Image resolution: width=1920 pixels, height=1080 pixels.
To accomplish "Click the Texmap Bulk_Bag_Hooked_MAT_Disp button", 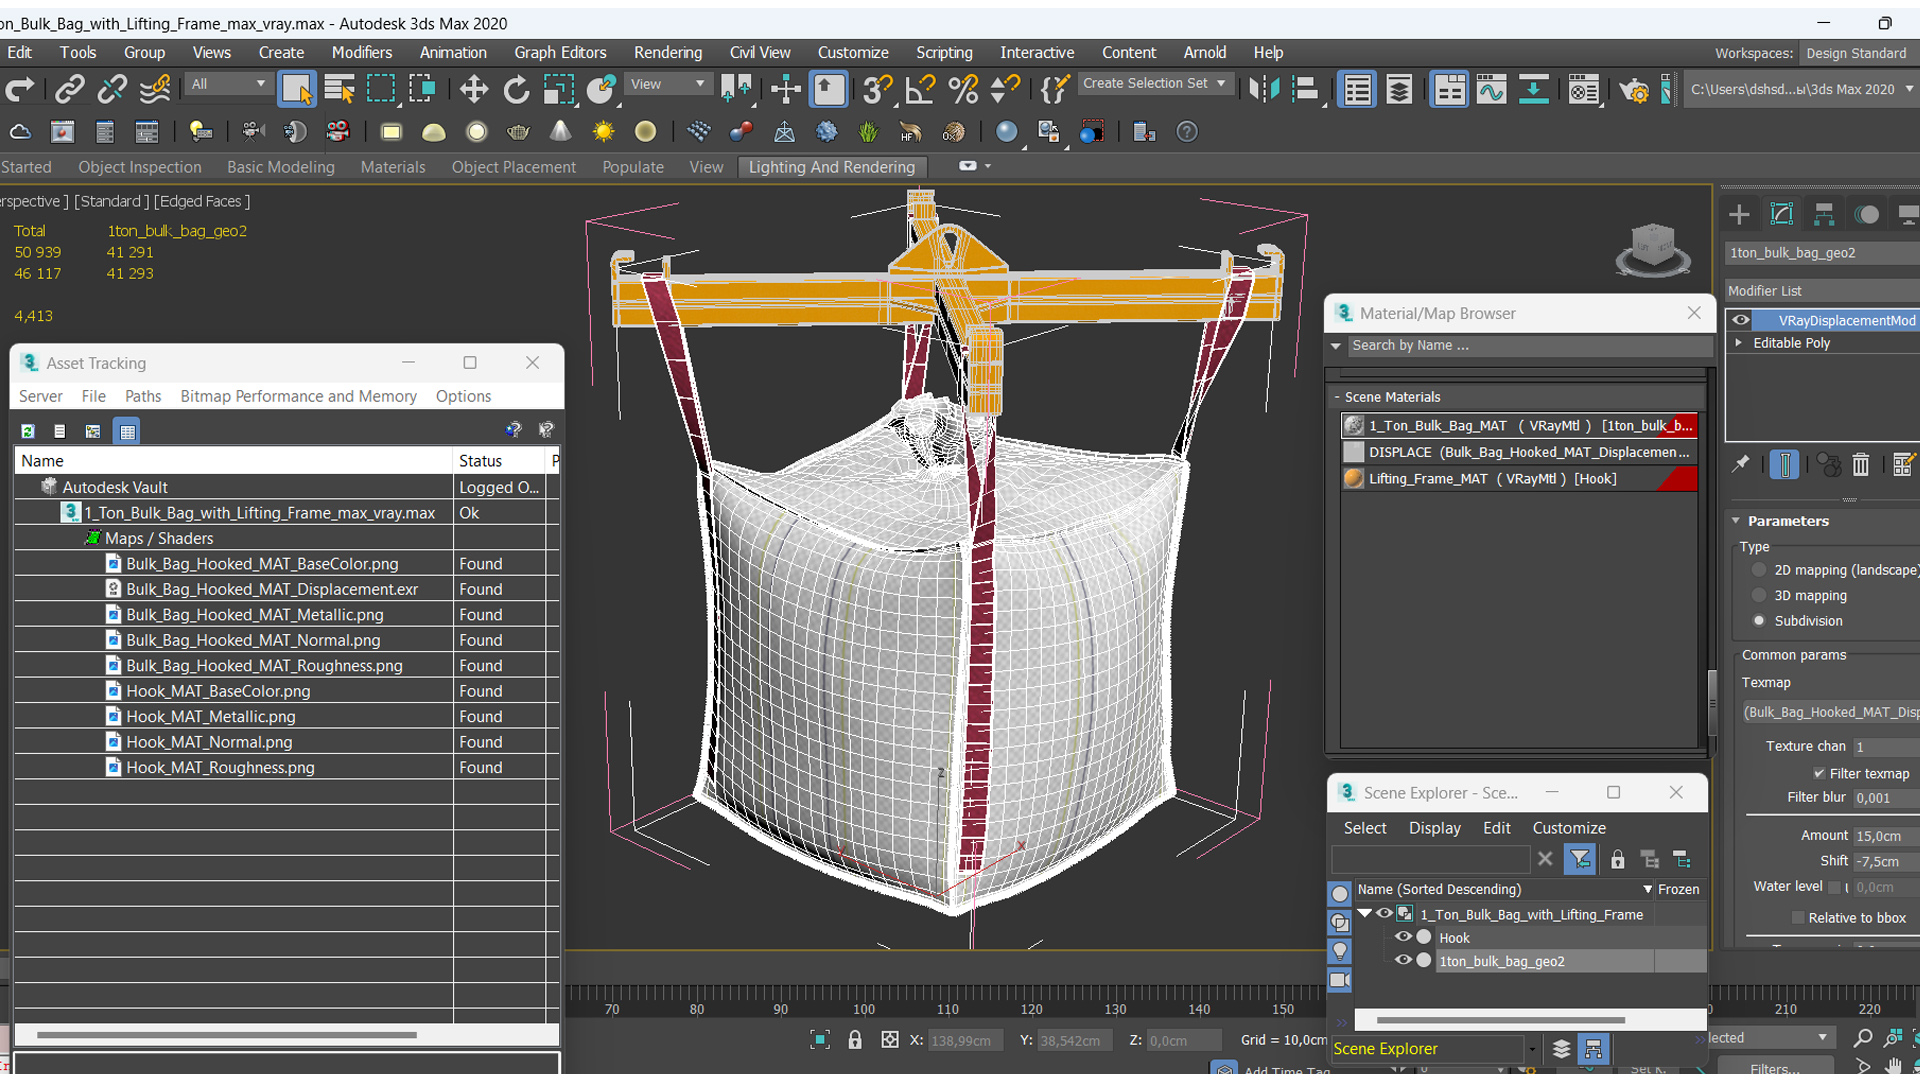I will point(1830,712).
